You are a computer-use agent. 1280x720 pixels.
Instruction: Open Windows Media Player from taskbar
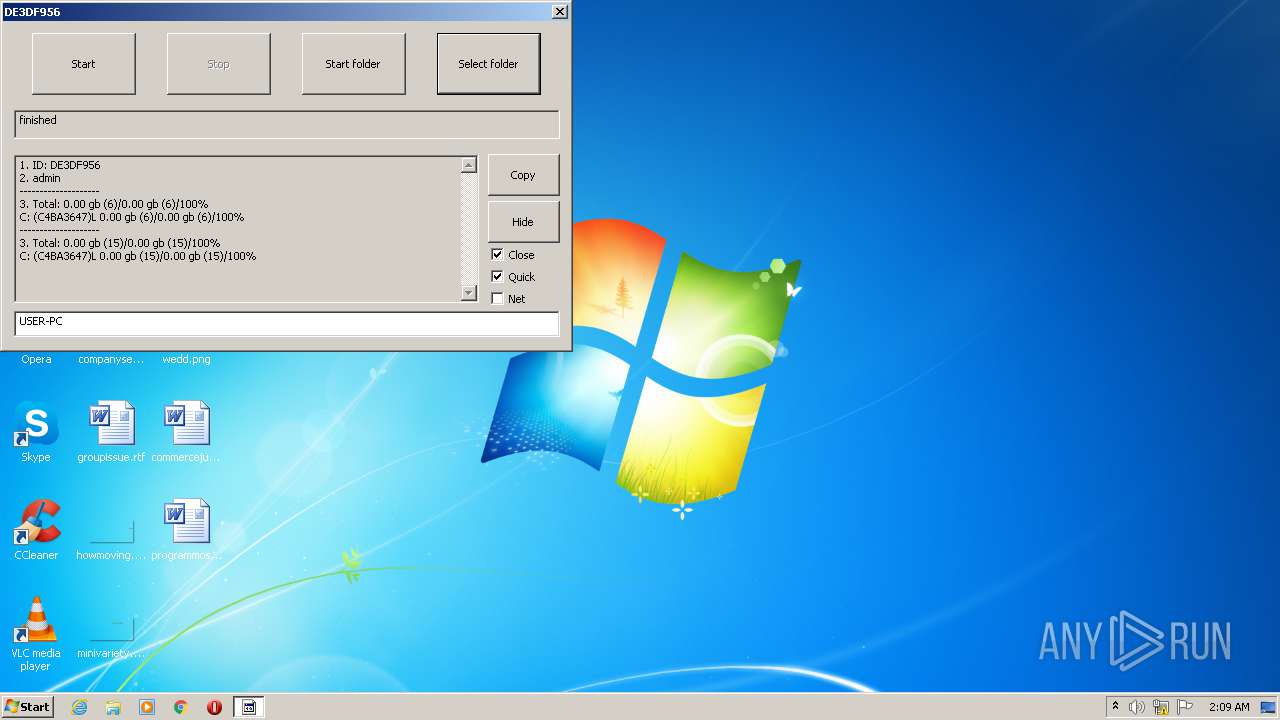[147, 707]
